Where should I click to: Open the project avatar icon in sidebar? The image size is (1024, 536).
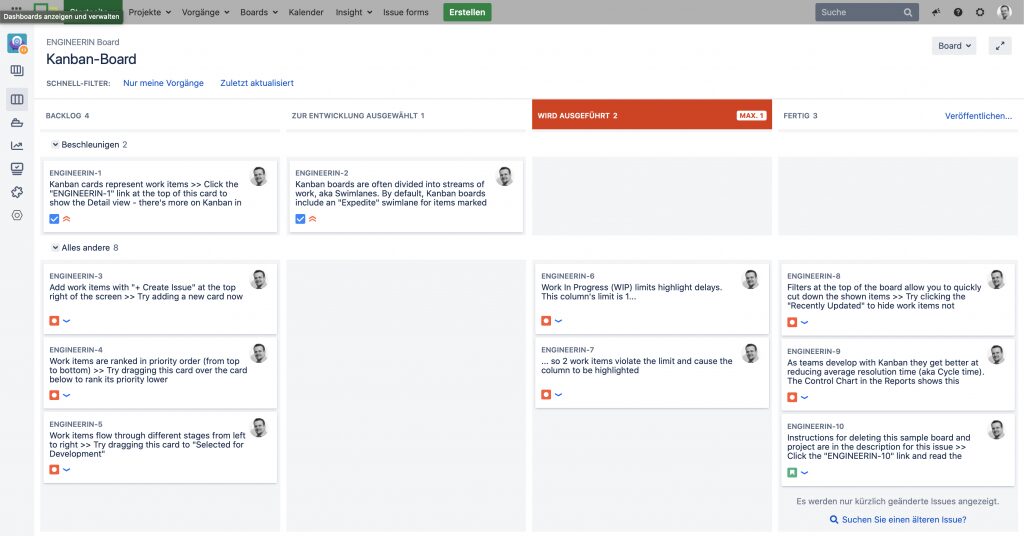coord(17,43)
